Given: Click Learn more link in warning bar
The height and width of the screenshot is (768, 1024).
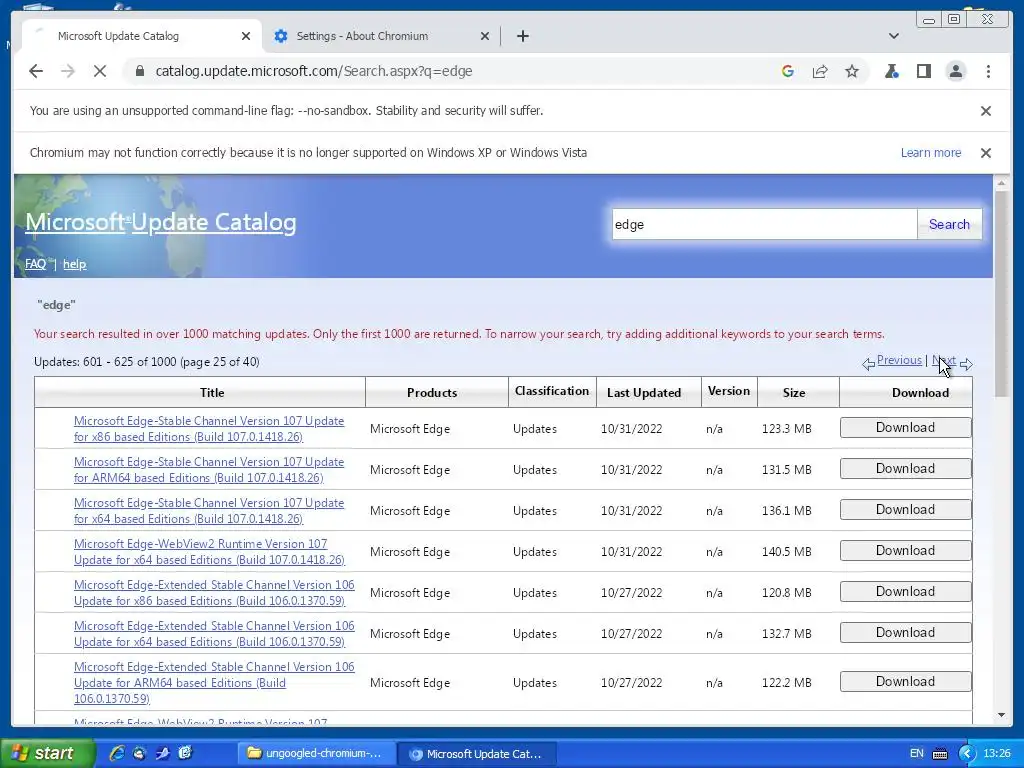Looking at the screenshot, I should pyautogui.click(x=931, y=153).
